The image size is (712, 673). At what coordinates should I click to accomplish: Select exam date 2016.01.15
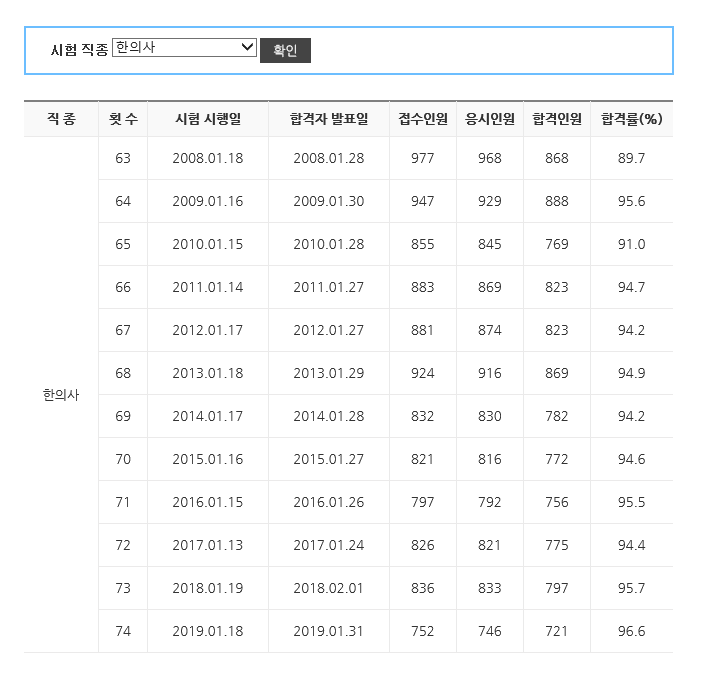(208, 502)
